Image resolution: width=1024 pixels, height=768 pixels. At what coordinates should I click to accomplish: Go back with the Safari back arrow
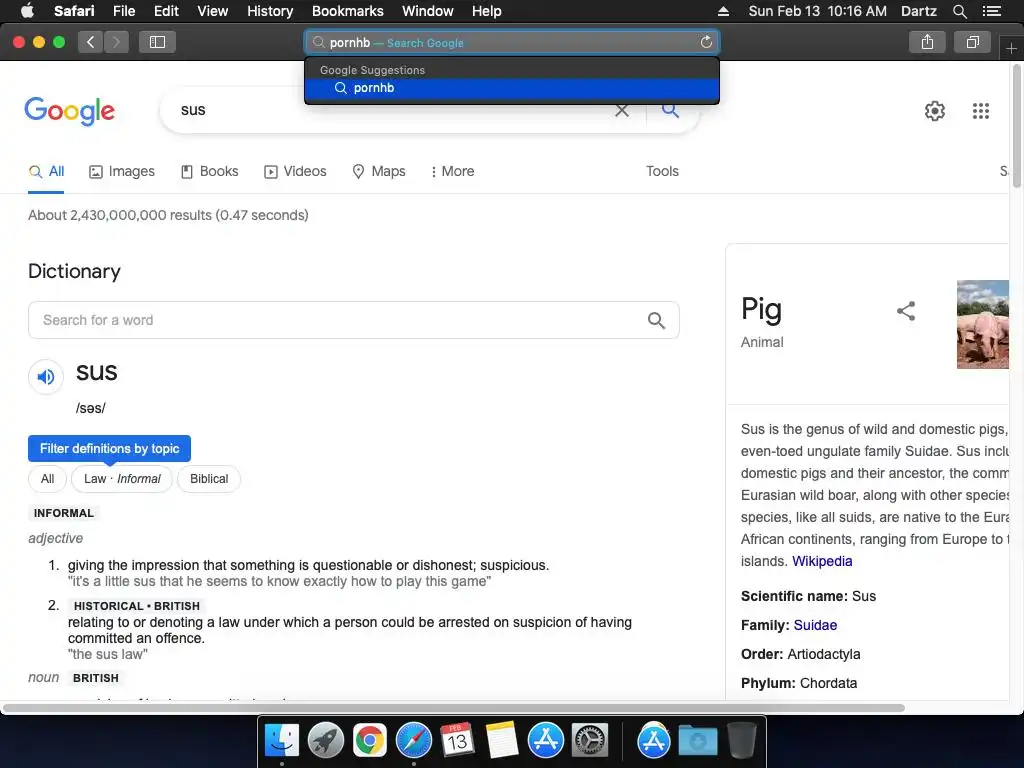(x=91, y=42)
